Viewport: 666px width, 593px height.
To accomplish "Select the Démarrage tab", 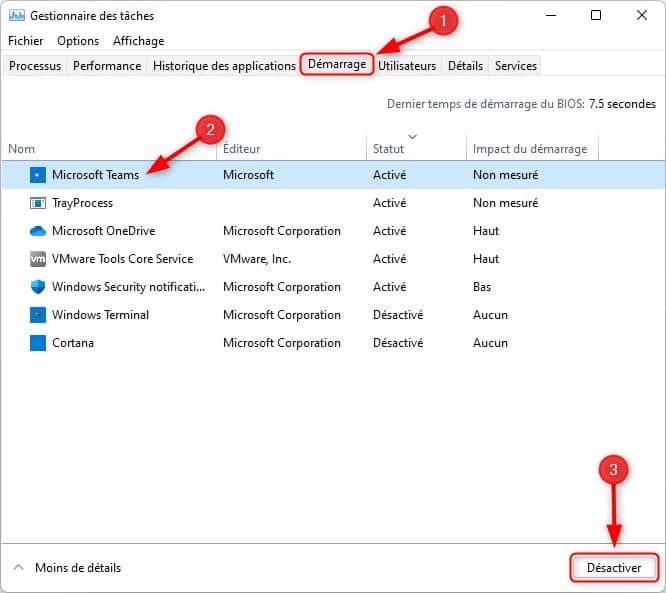I will coord(337,64).
